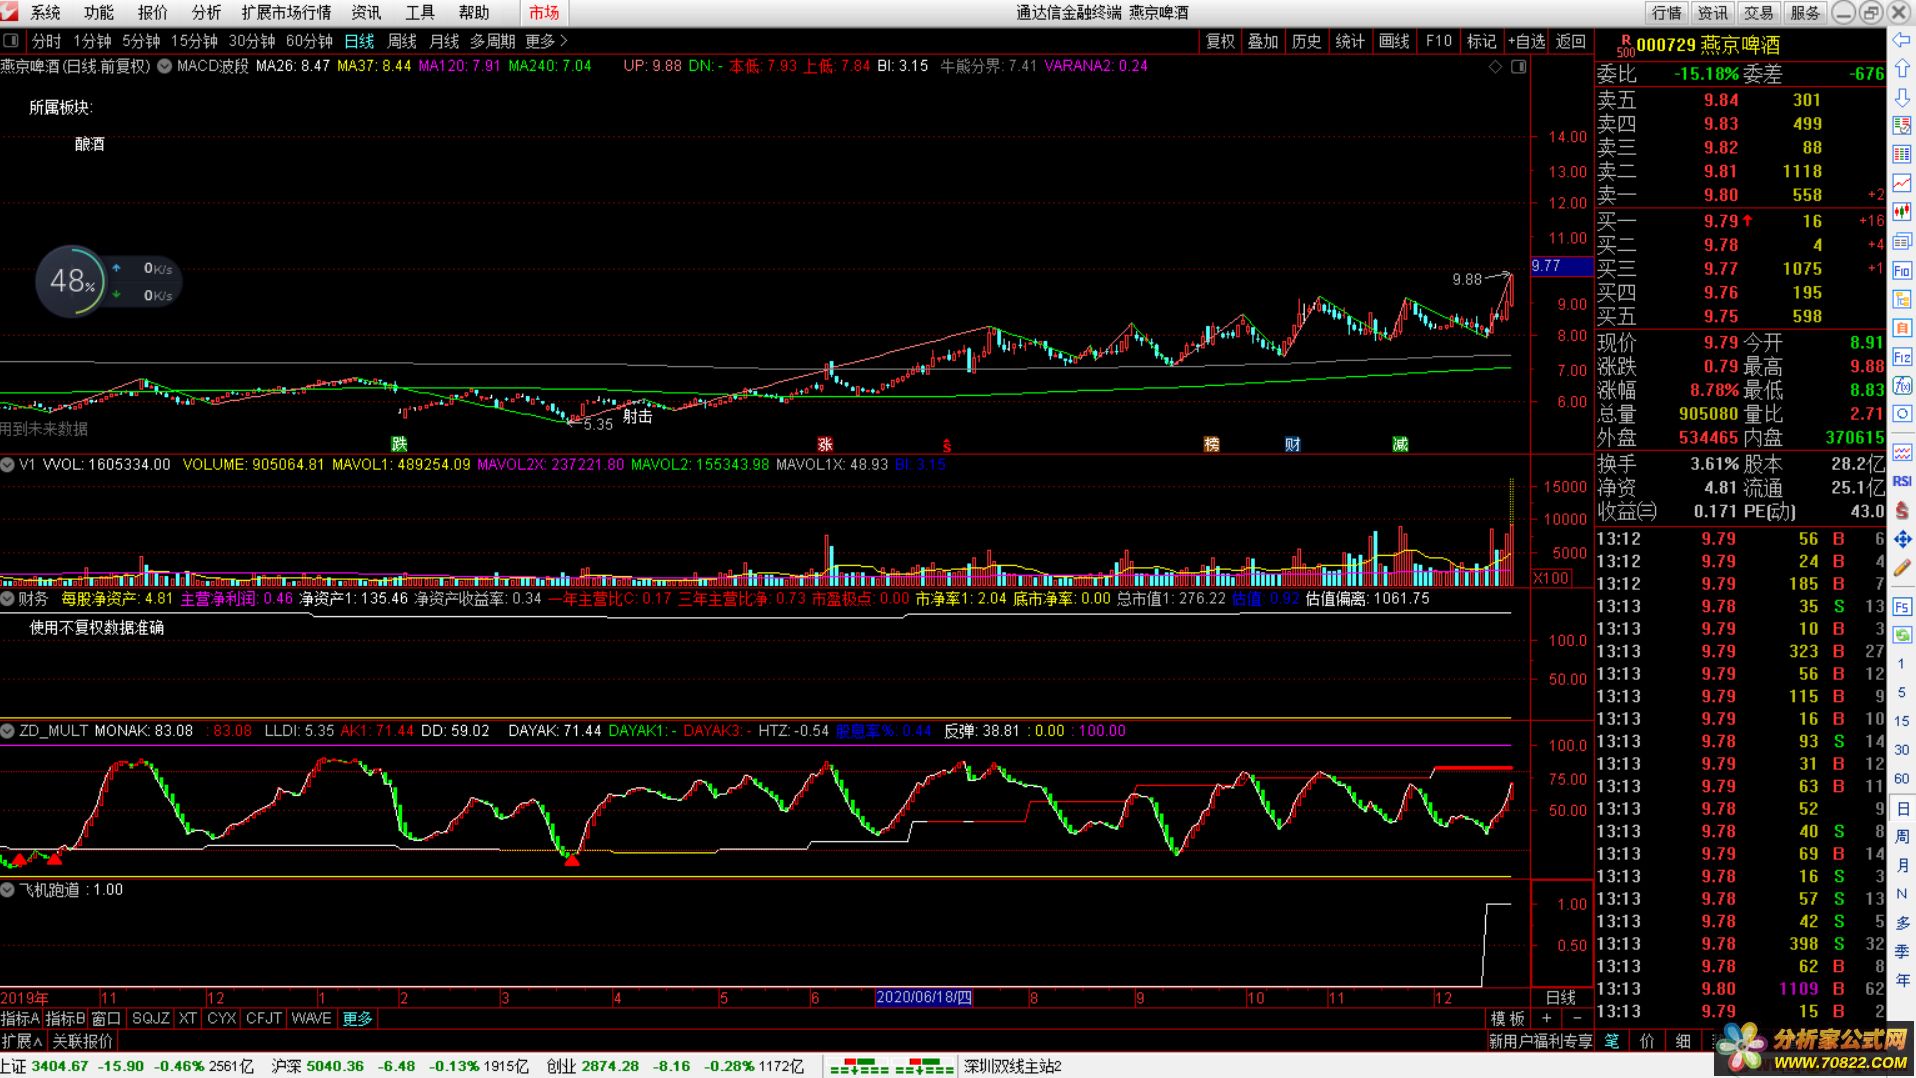Select the 分时 intraday view
The width and height of the screenshot is (1916, 1078).
(x=46, y=41)
